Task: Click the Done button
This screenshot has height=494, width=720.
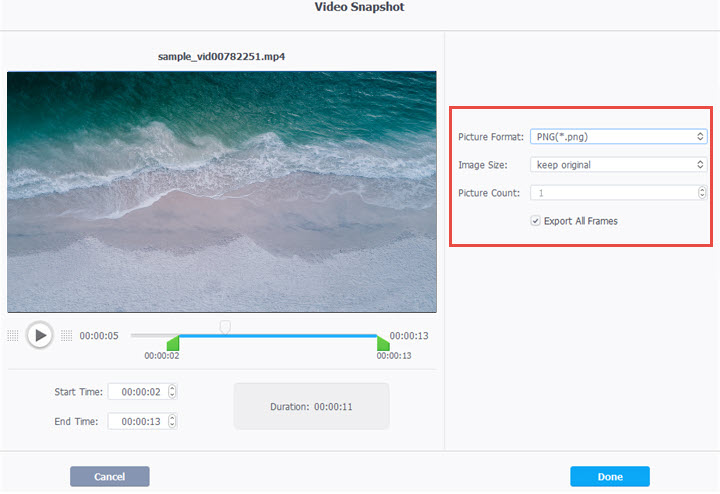Action: [x=610, y=477]
